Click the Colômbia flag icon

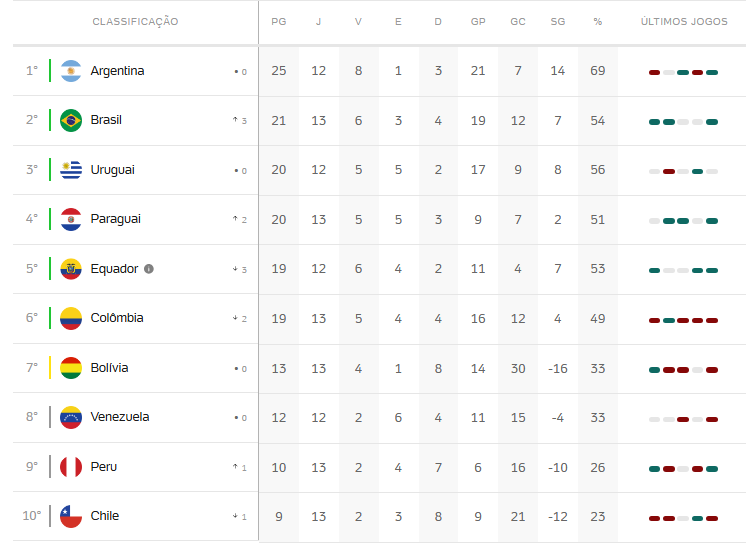click(71, 318)
